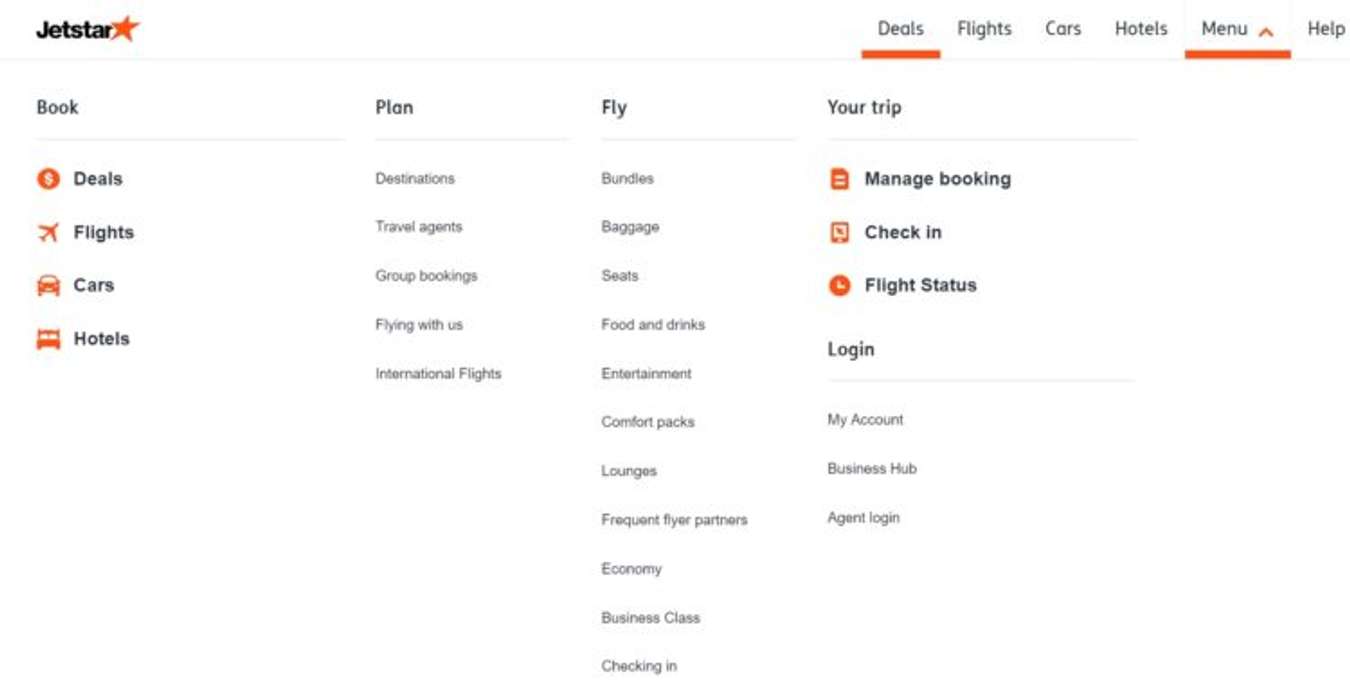Go to My Account under Login
The image size is (1350, 686).
tap(865, 420)
